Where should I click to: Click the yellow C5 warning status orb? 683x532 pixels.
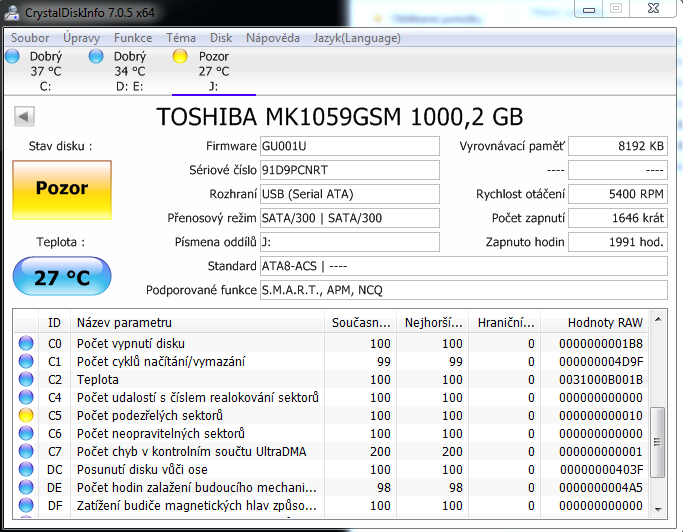(x=26, y=415)
